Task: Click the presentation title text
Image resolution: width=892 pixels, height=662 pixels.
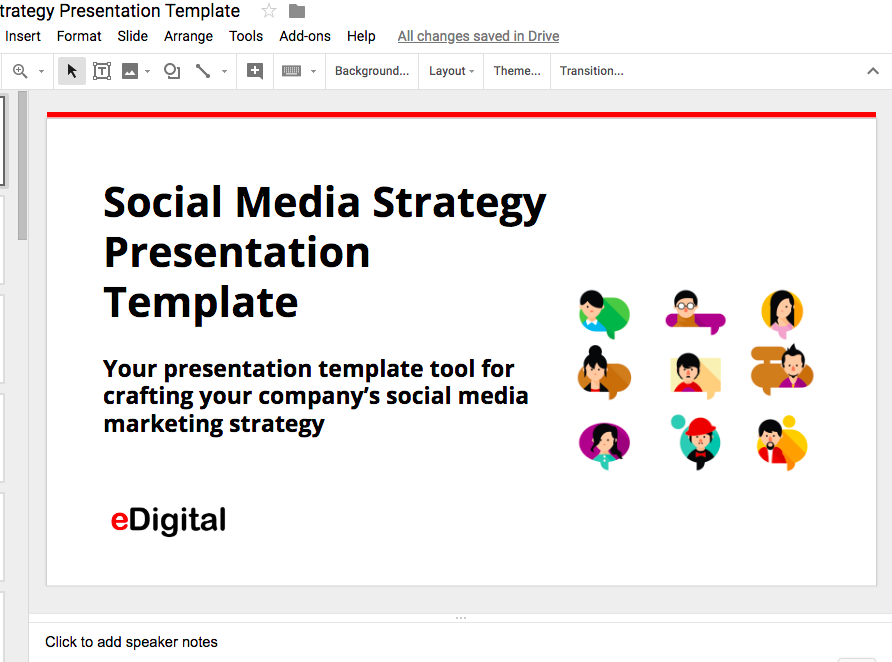Action: tap(120, 11)
